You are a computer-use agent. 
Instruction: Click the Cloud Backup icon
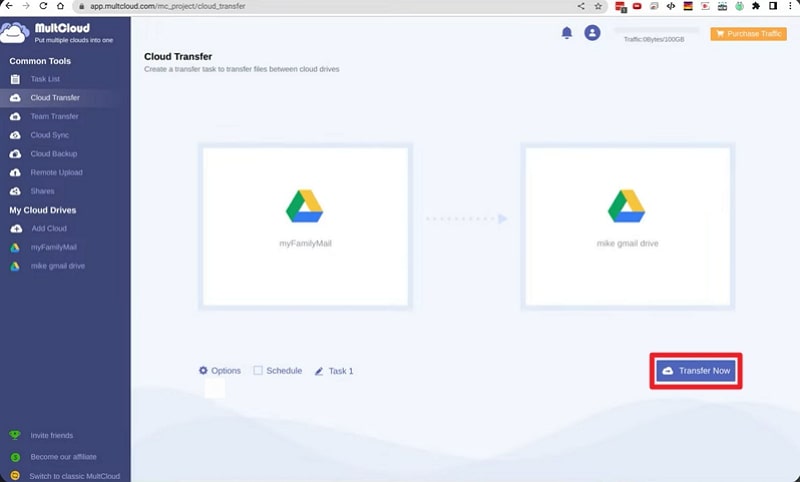coord(15,154)
